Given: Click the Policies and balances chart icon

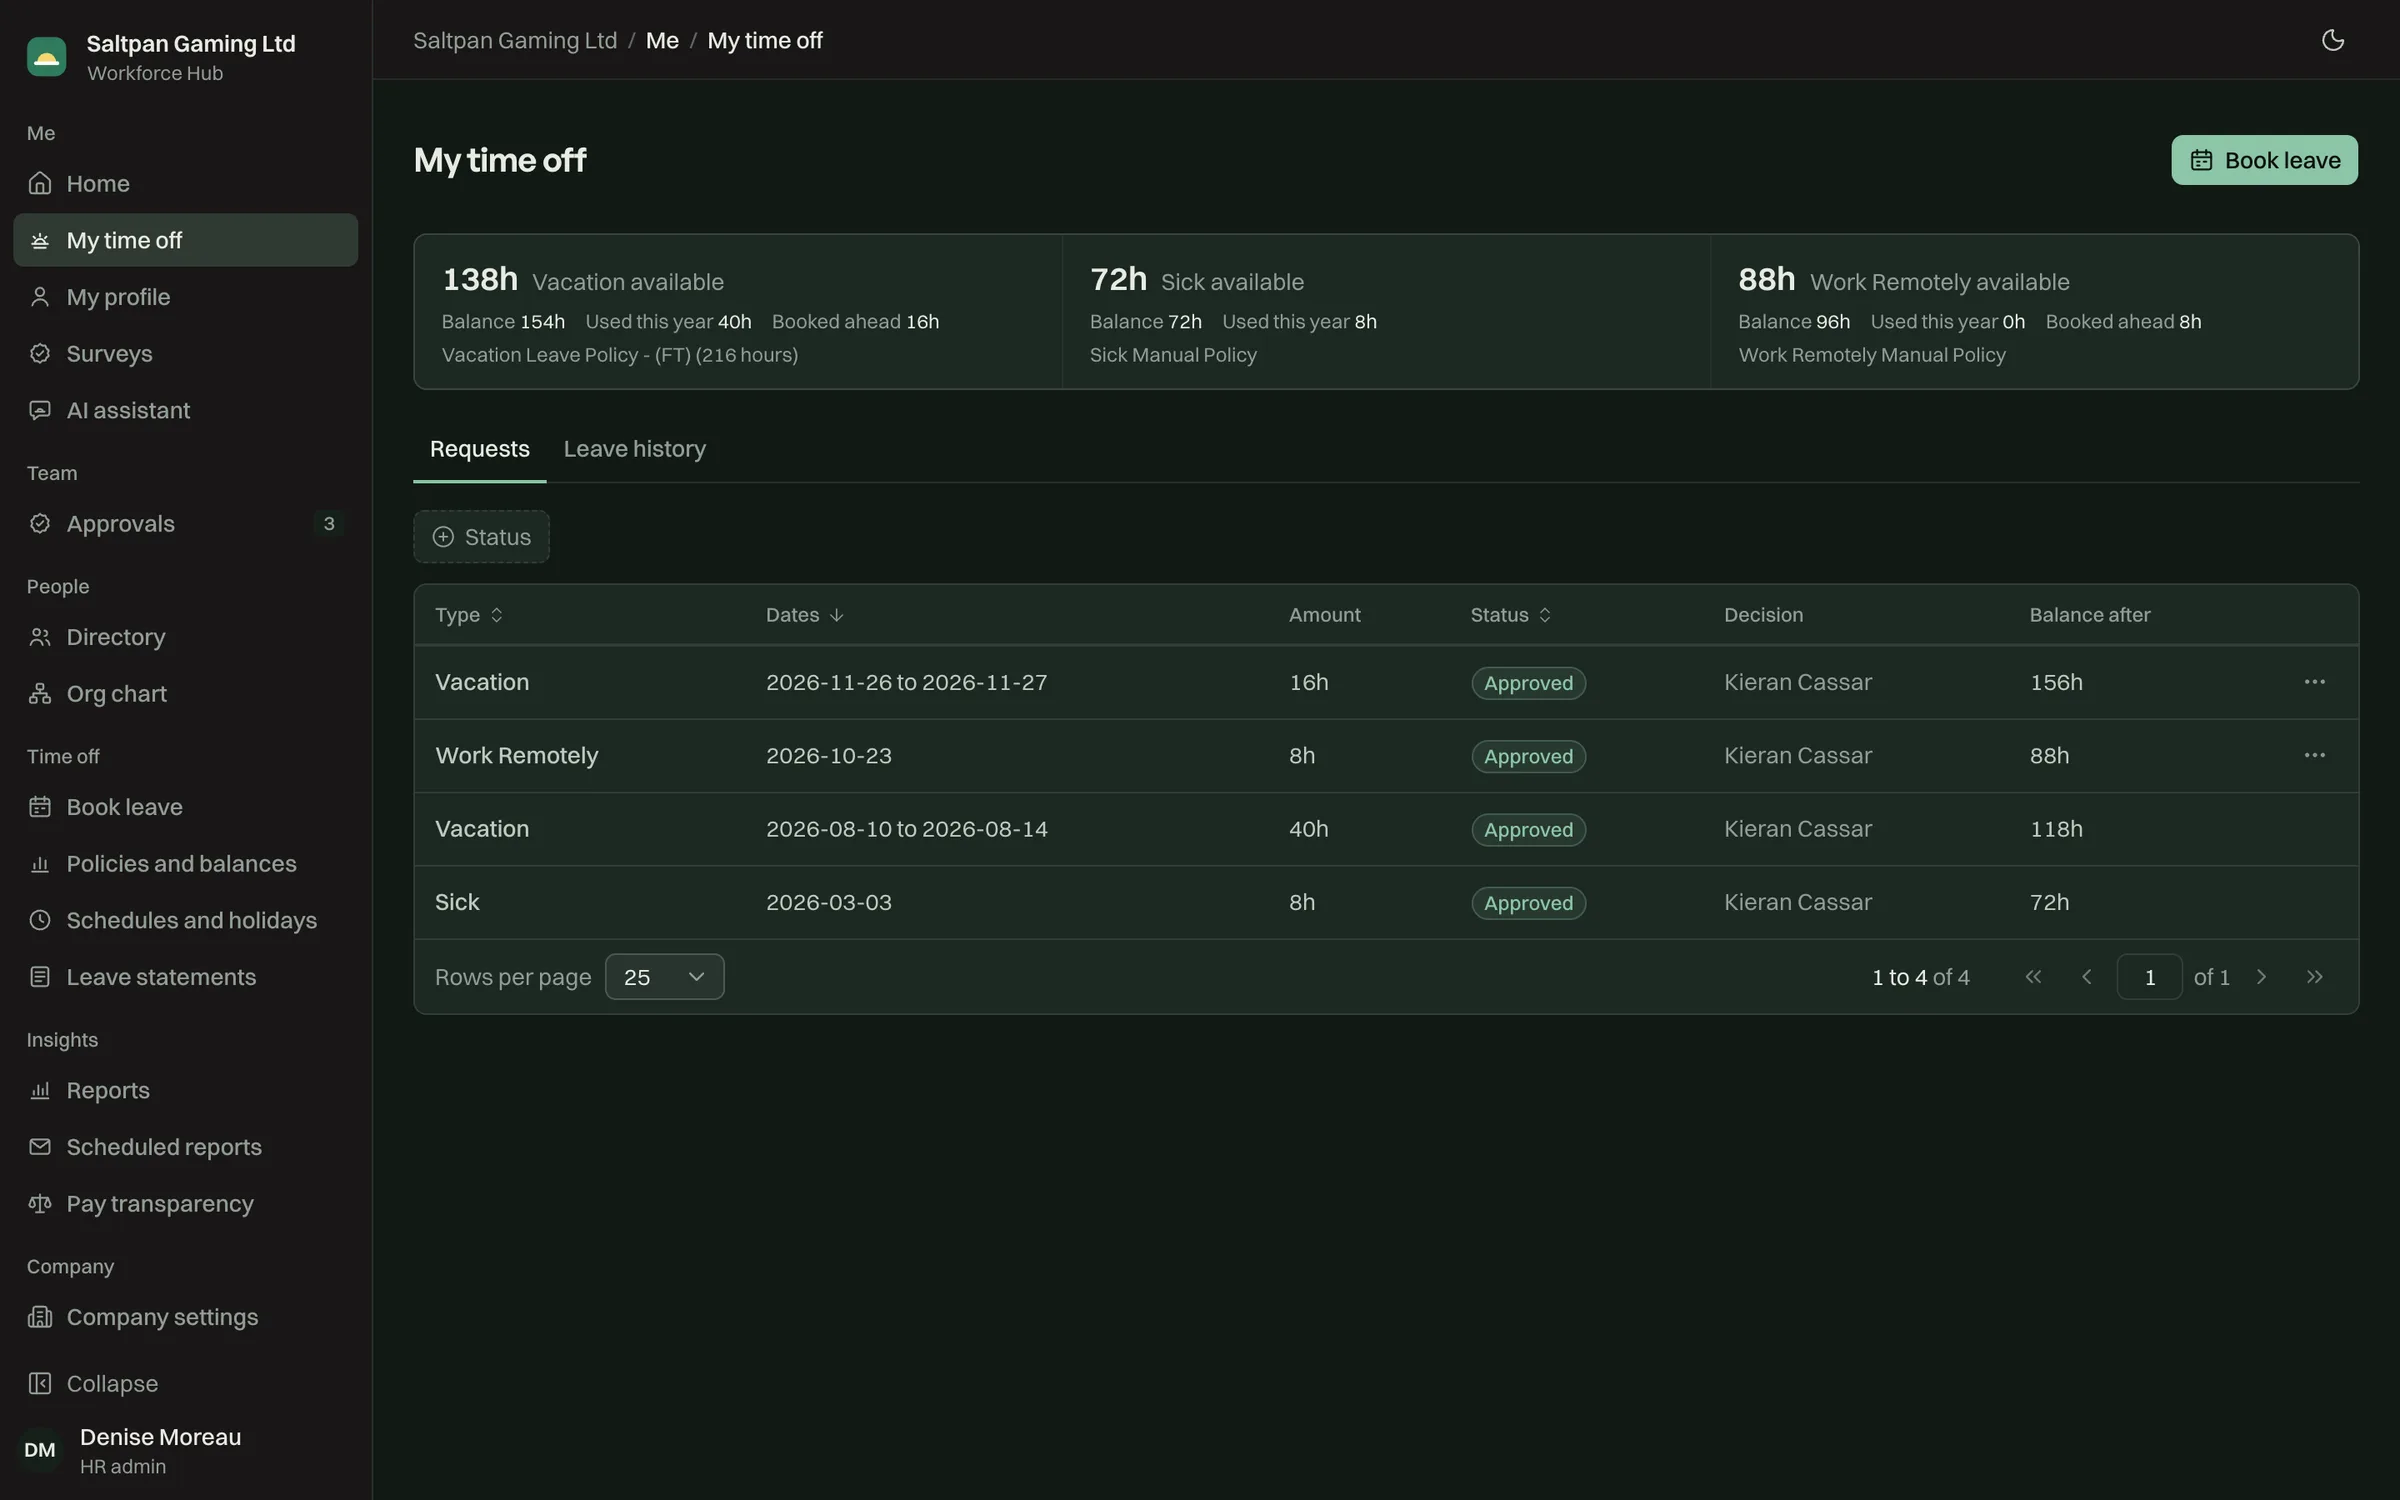Looking at the screenshot, I should click(x=40, y=863).
